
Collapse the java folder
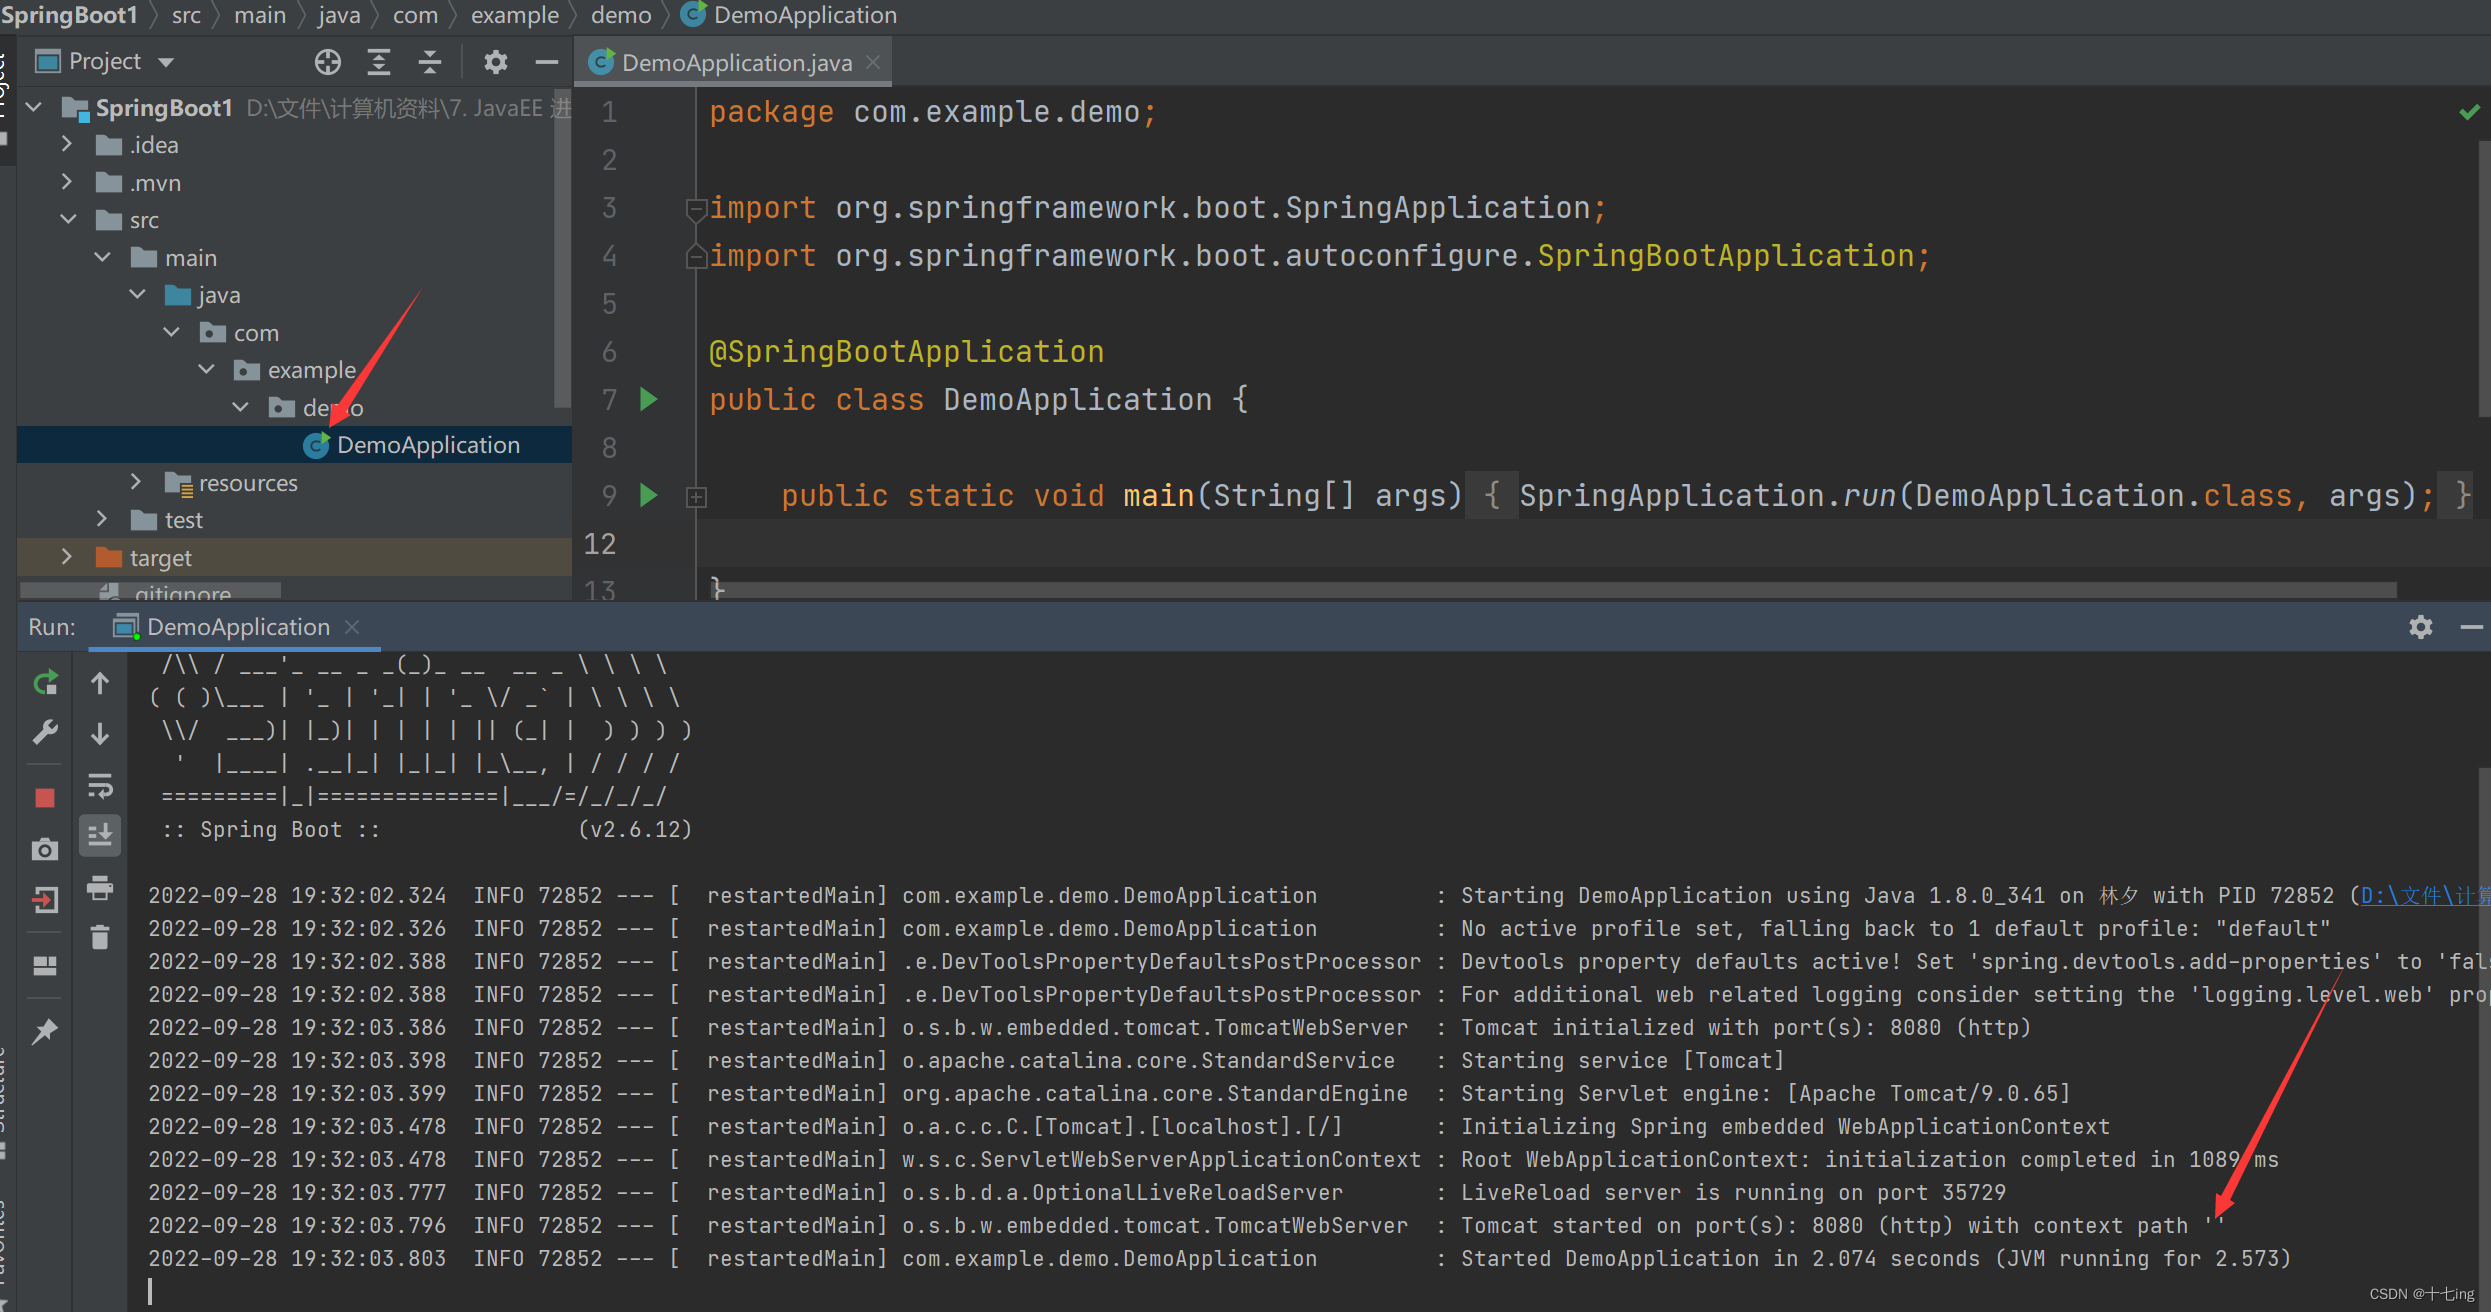[x=138, y=295]
